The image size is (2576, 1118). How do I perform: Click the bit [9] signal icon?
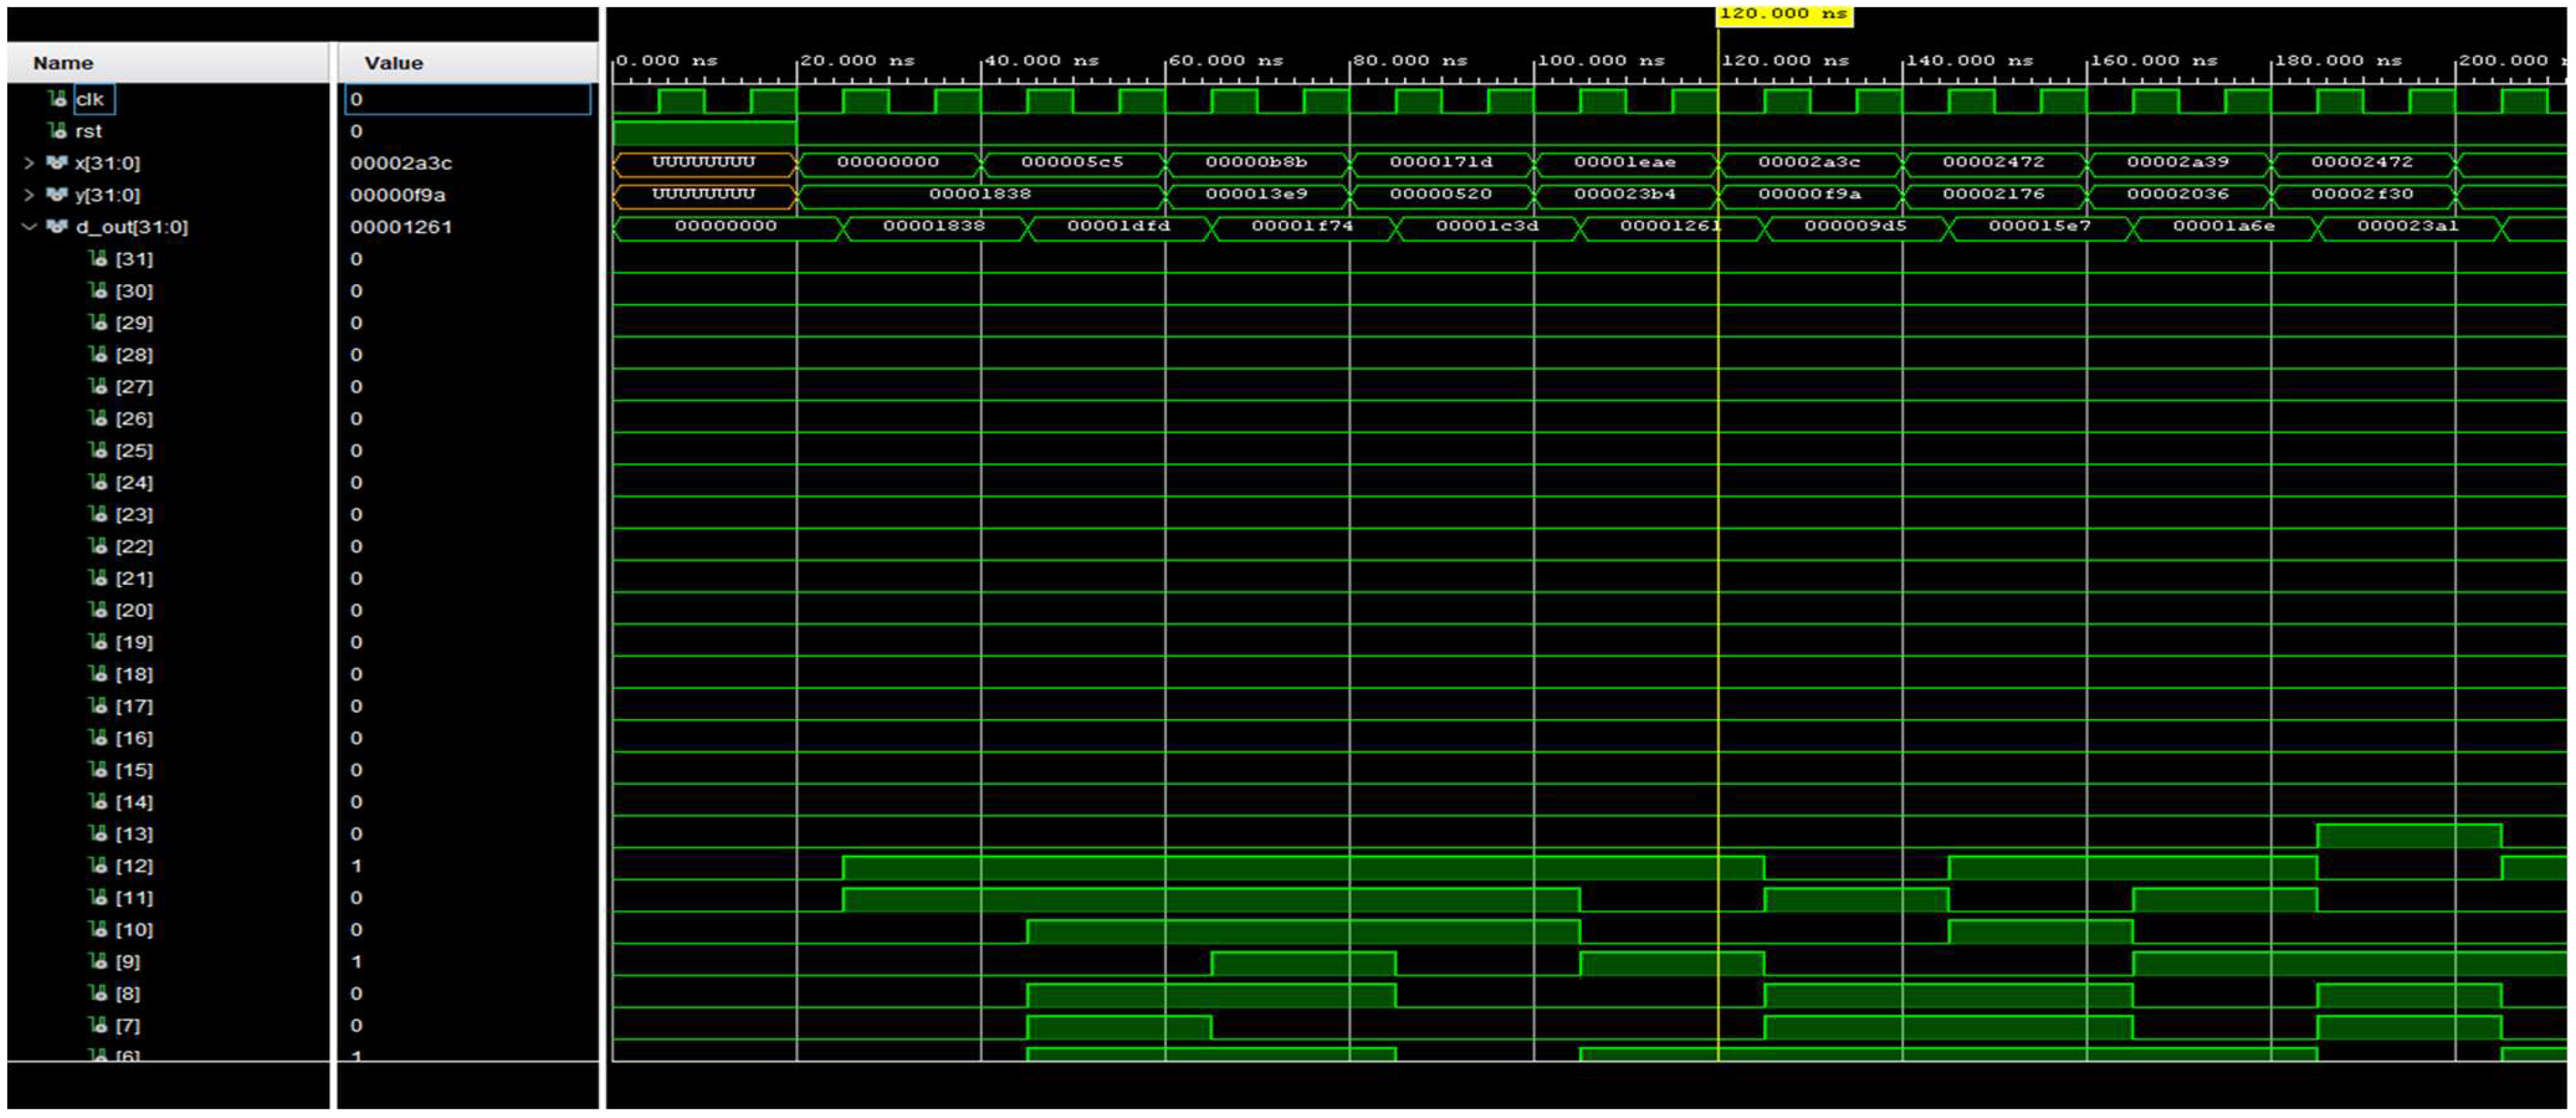(98, 962)
